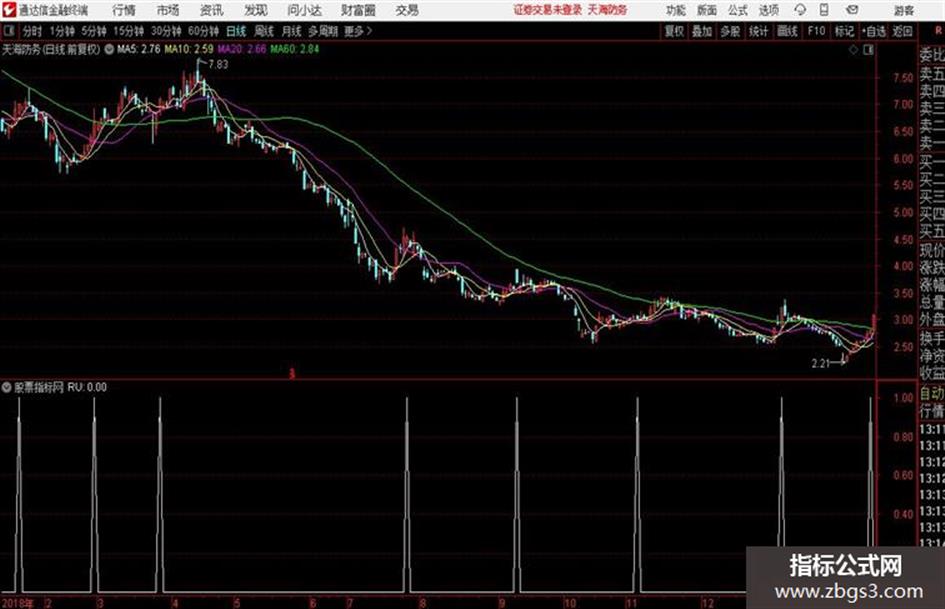Image resolution: width=945 pixels, height=609 pixels.
Task: Click the MA5: 2.76 value
Action: [x=139, y=49]
